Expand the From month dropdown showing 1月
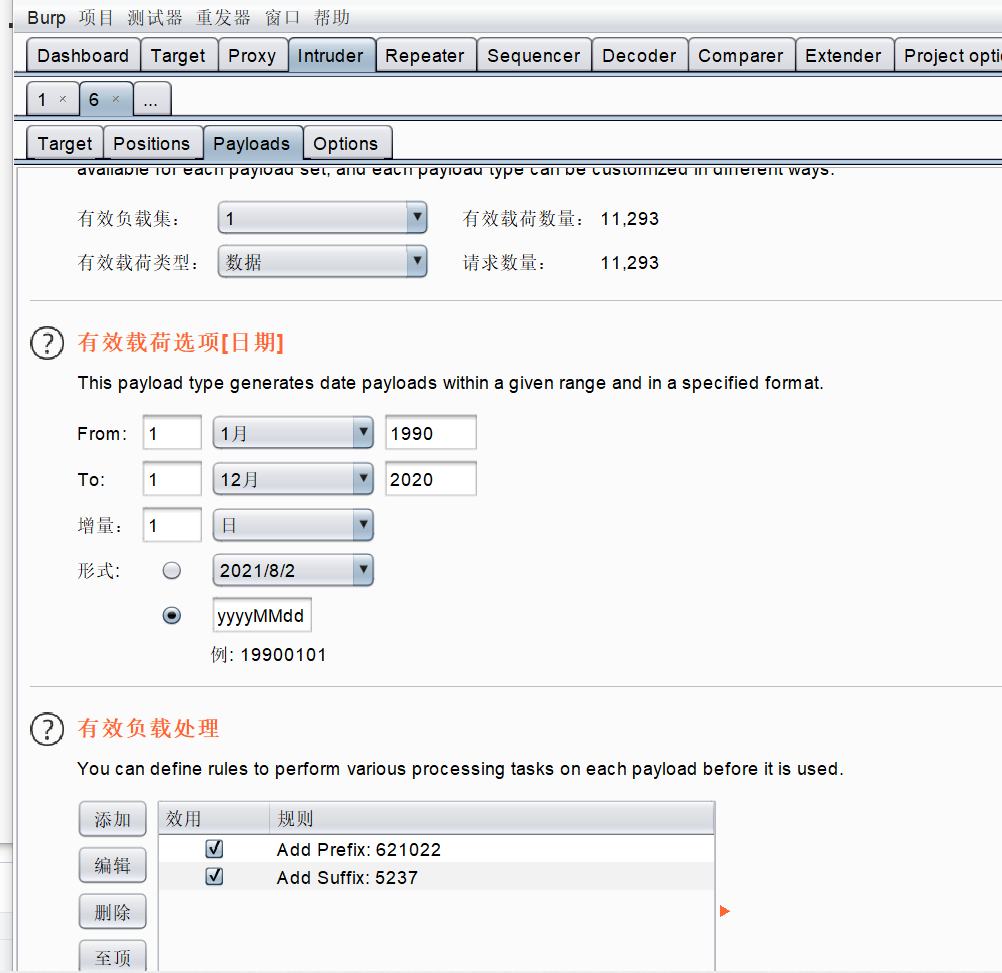1002x973 pixels. point(293,433)
